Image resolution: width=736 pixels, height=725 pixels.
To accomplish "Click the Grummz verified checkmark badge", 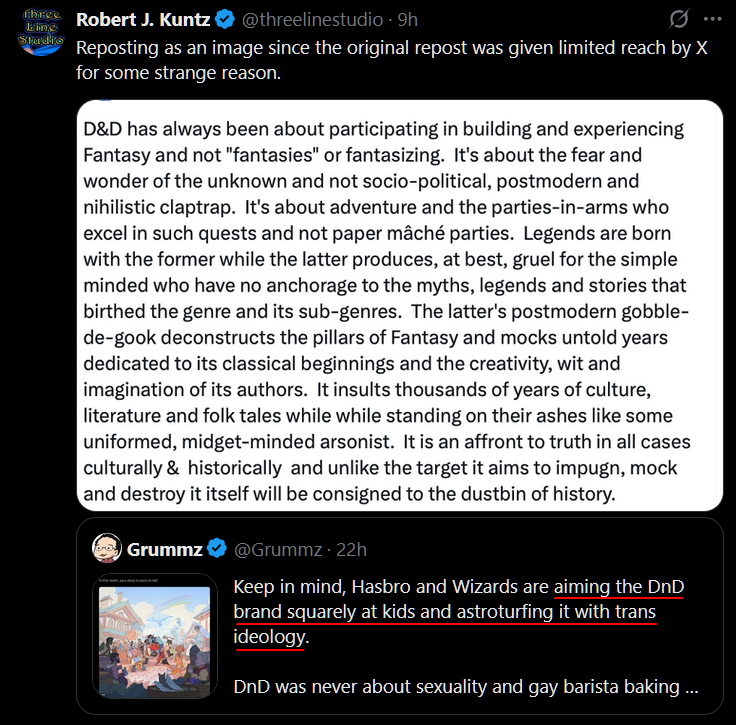I will click(x=217, y=549).
